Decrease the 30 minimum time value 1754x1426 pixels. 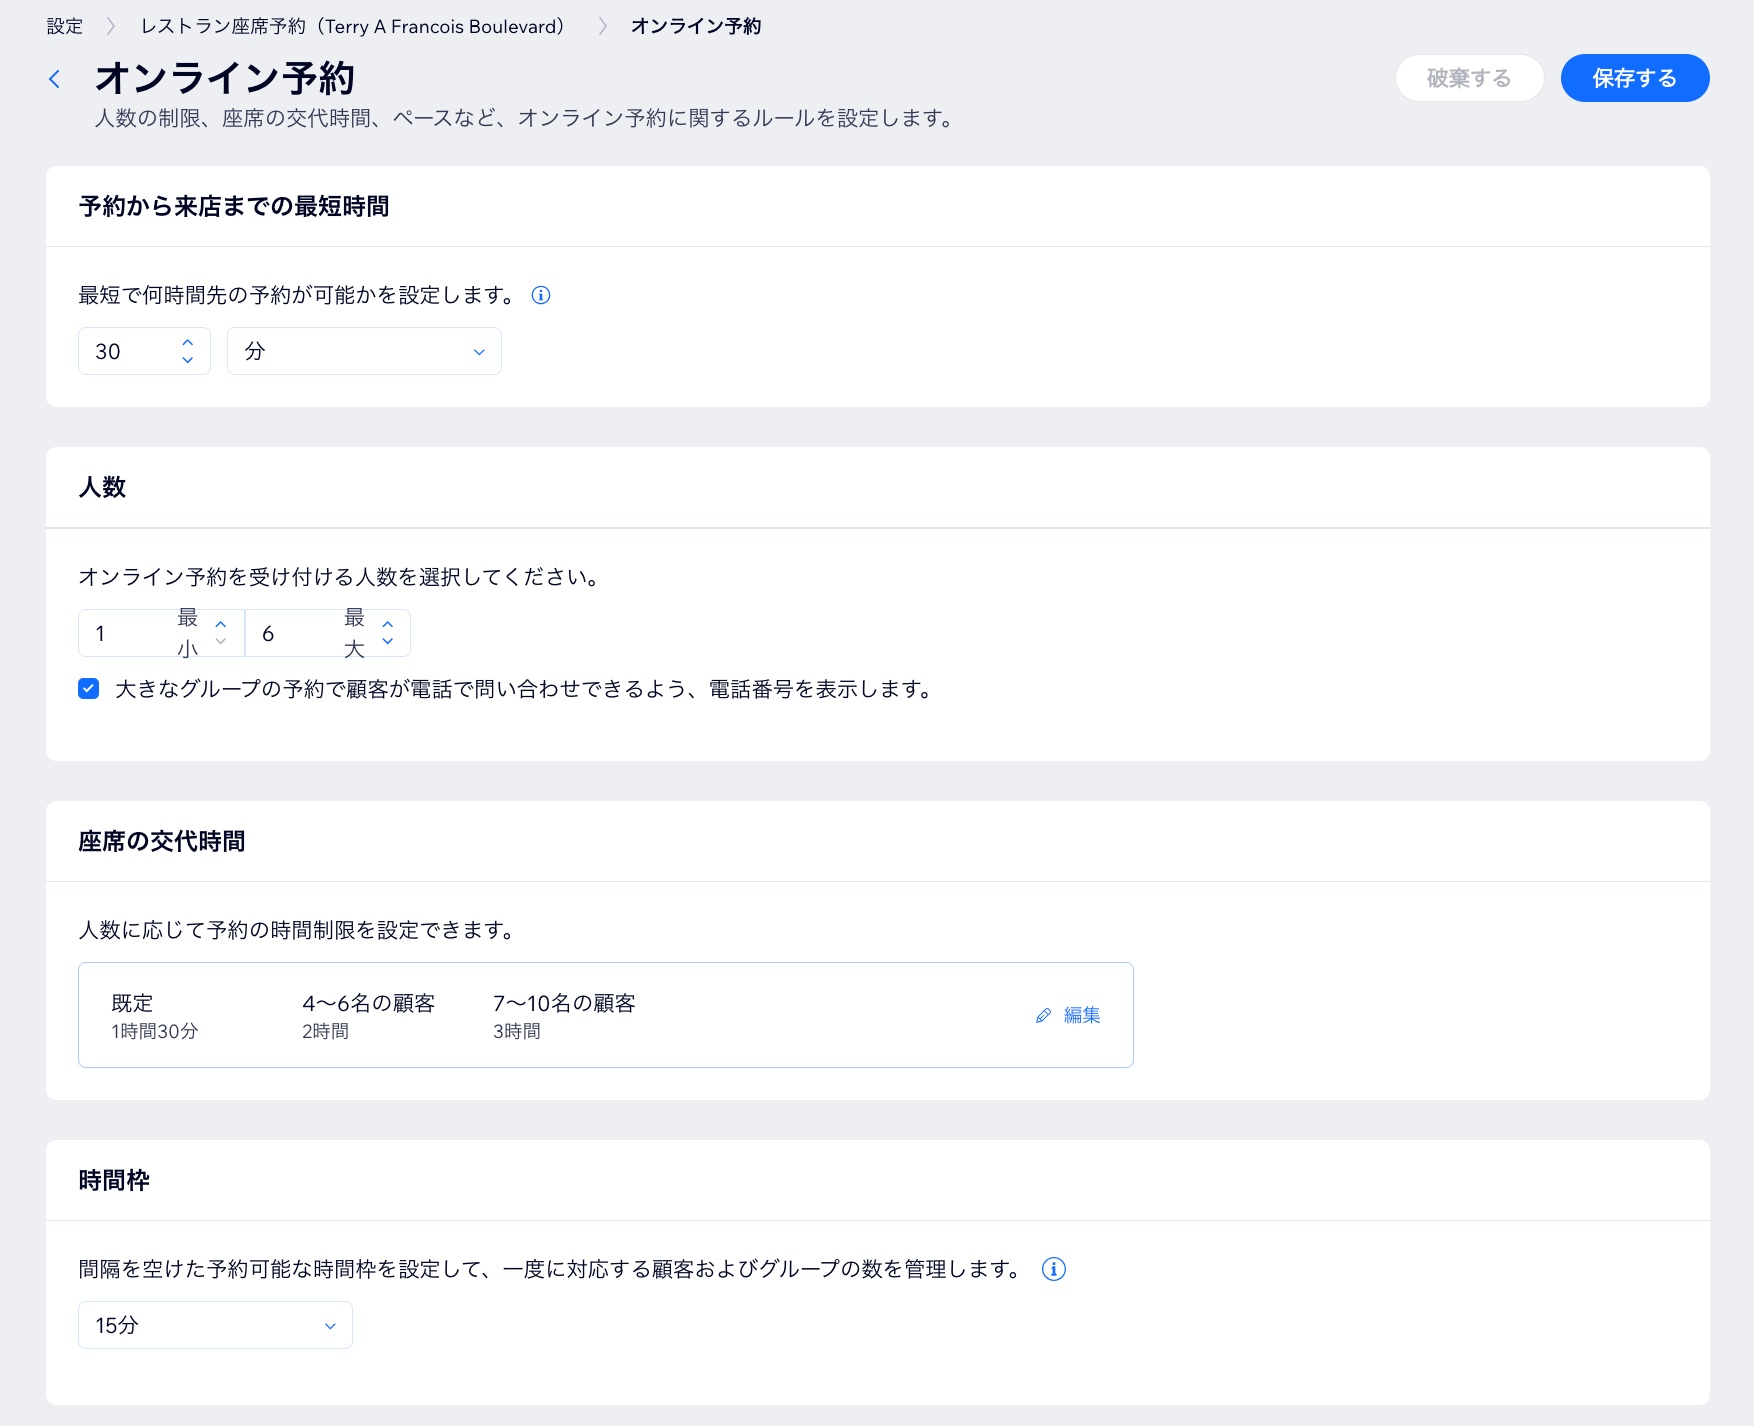187,360
